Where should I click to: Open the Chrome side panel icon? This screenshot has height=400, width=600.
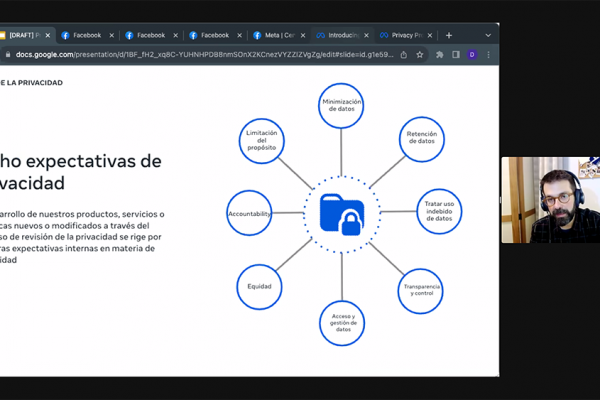(456, 55)
